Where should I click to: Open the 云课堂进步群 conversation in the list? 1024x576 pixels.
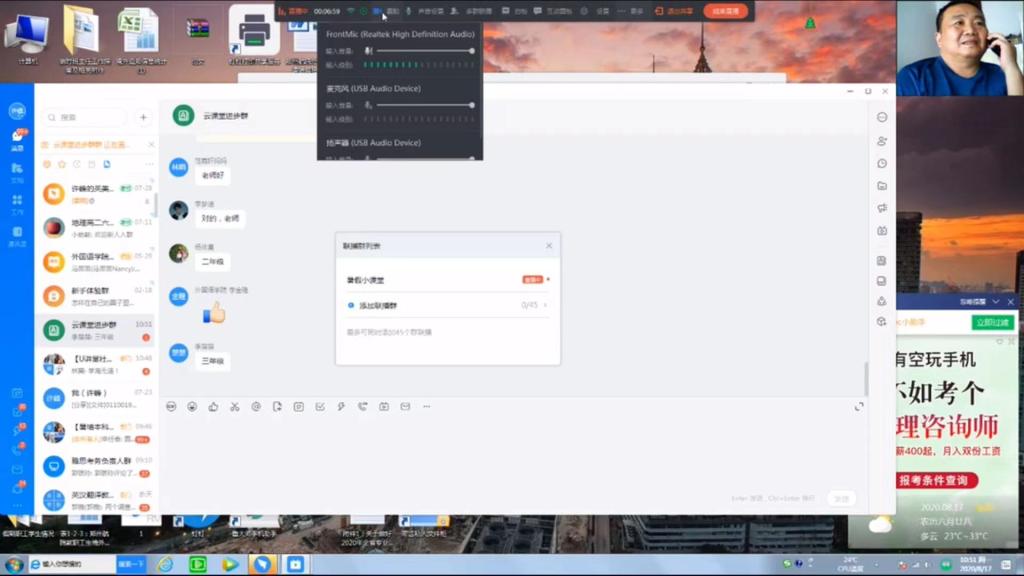[96, 330]
